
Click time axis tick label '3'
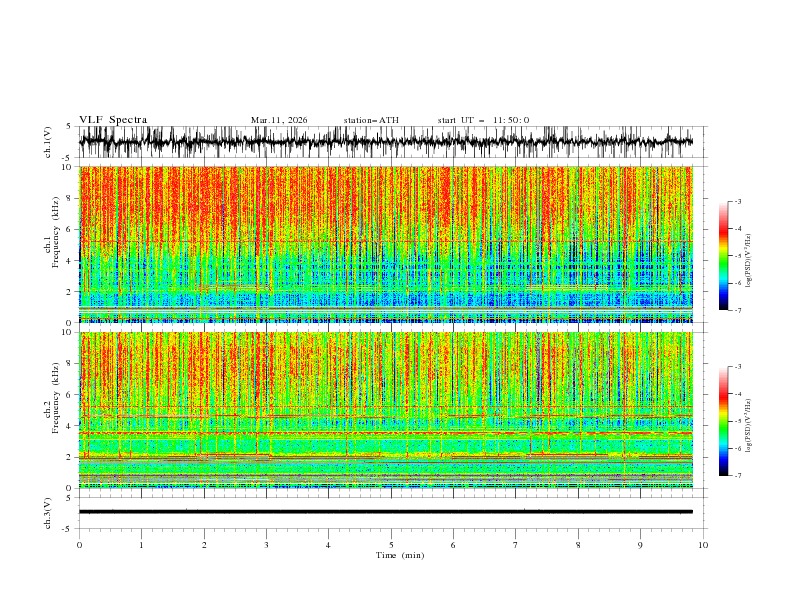tap(266, 545)
